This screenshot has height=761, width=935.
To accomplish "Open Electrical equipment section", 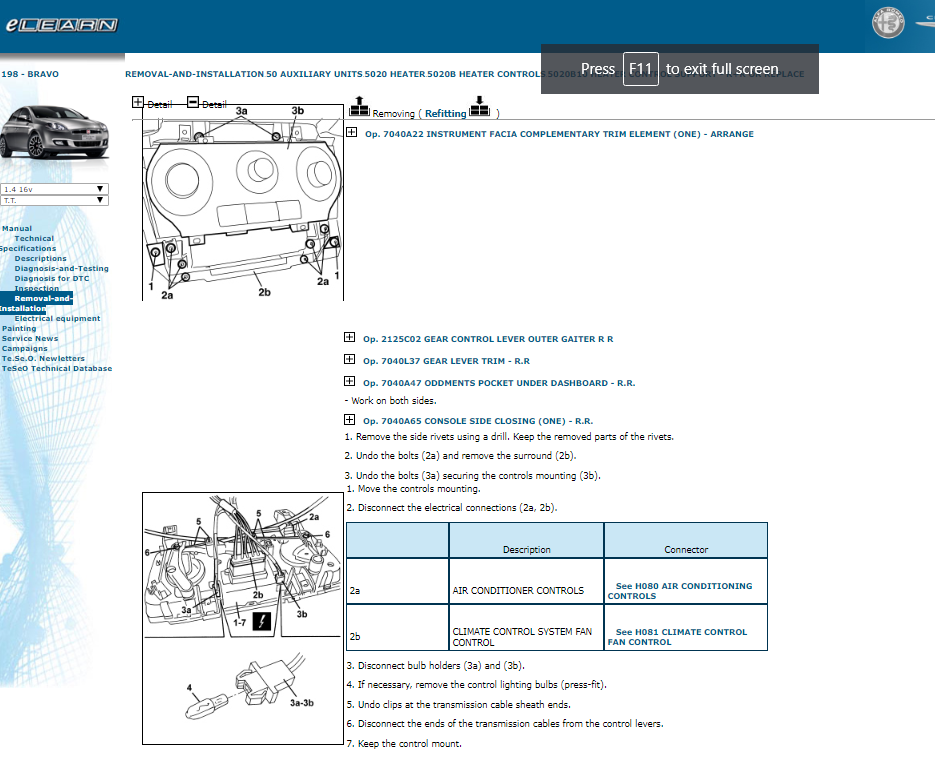I will [57, 318].
